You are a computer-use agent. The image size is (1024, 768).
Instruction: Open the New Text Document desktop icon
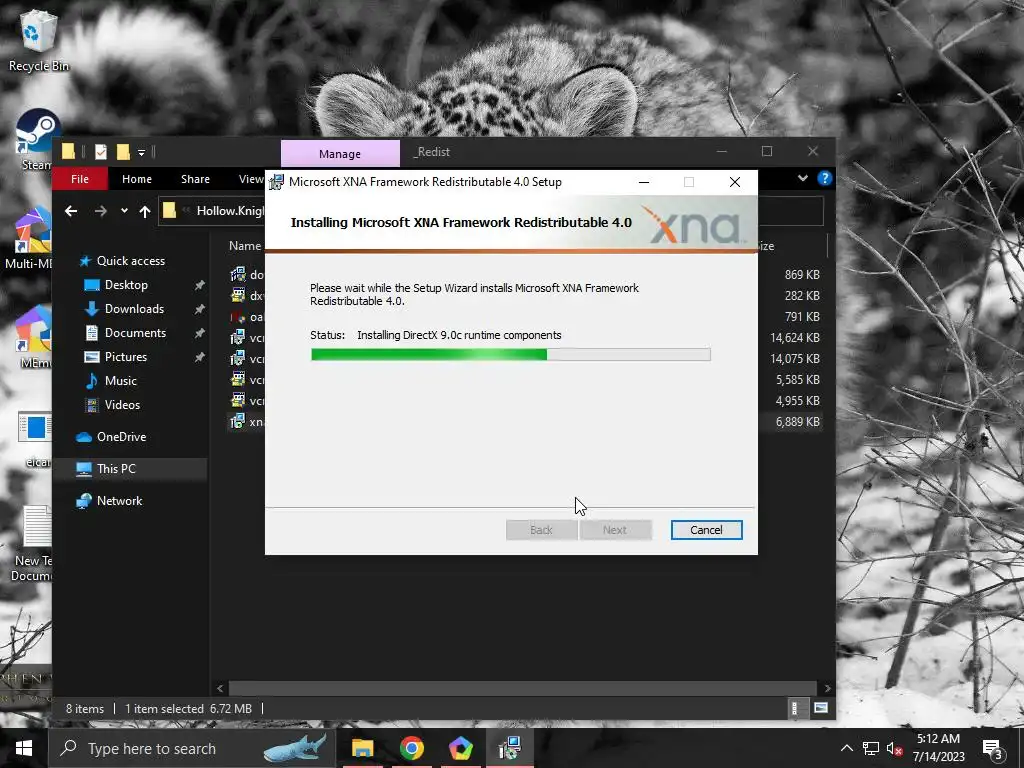33,544
